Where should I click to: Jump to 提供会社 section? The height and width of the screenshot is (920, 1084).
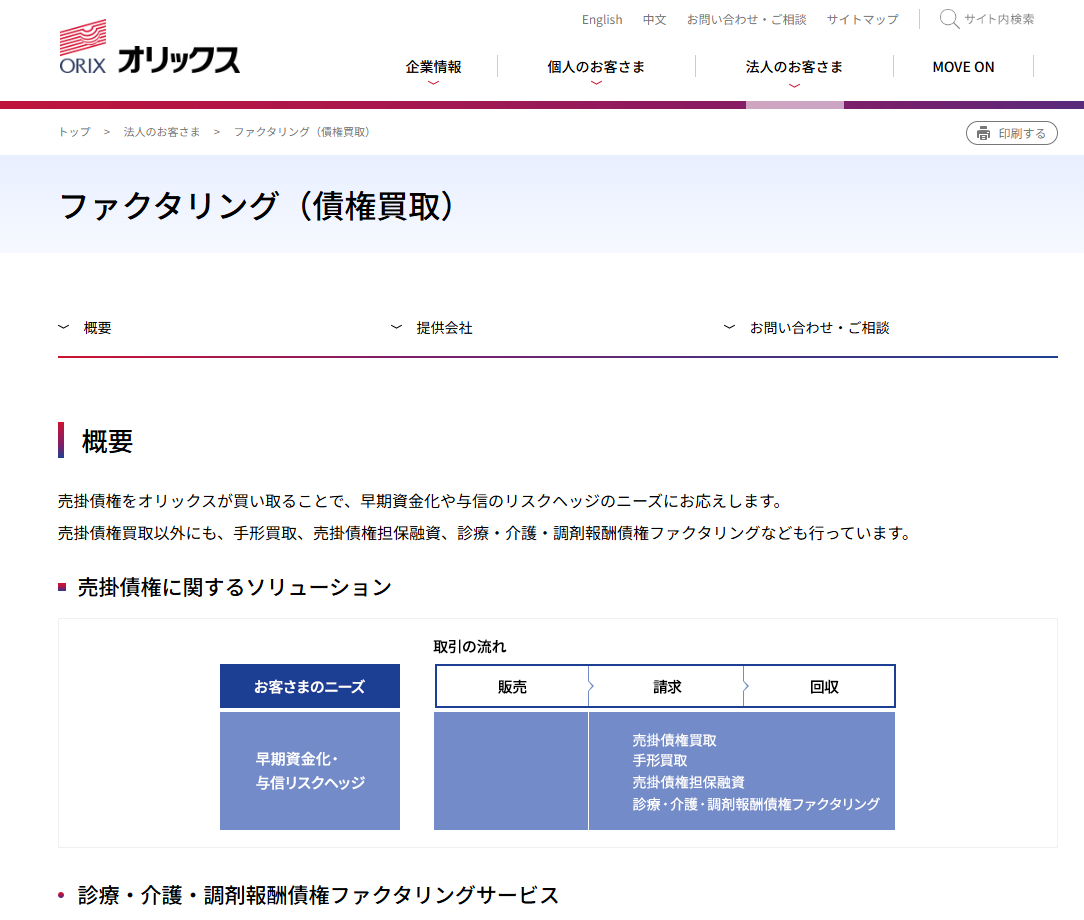point(444,327)
